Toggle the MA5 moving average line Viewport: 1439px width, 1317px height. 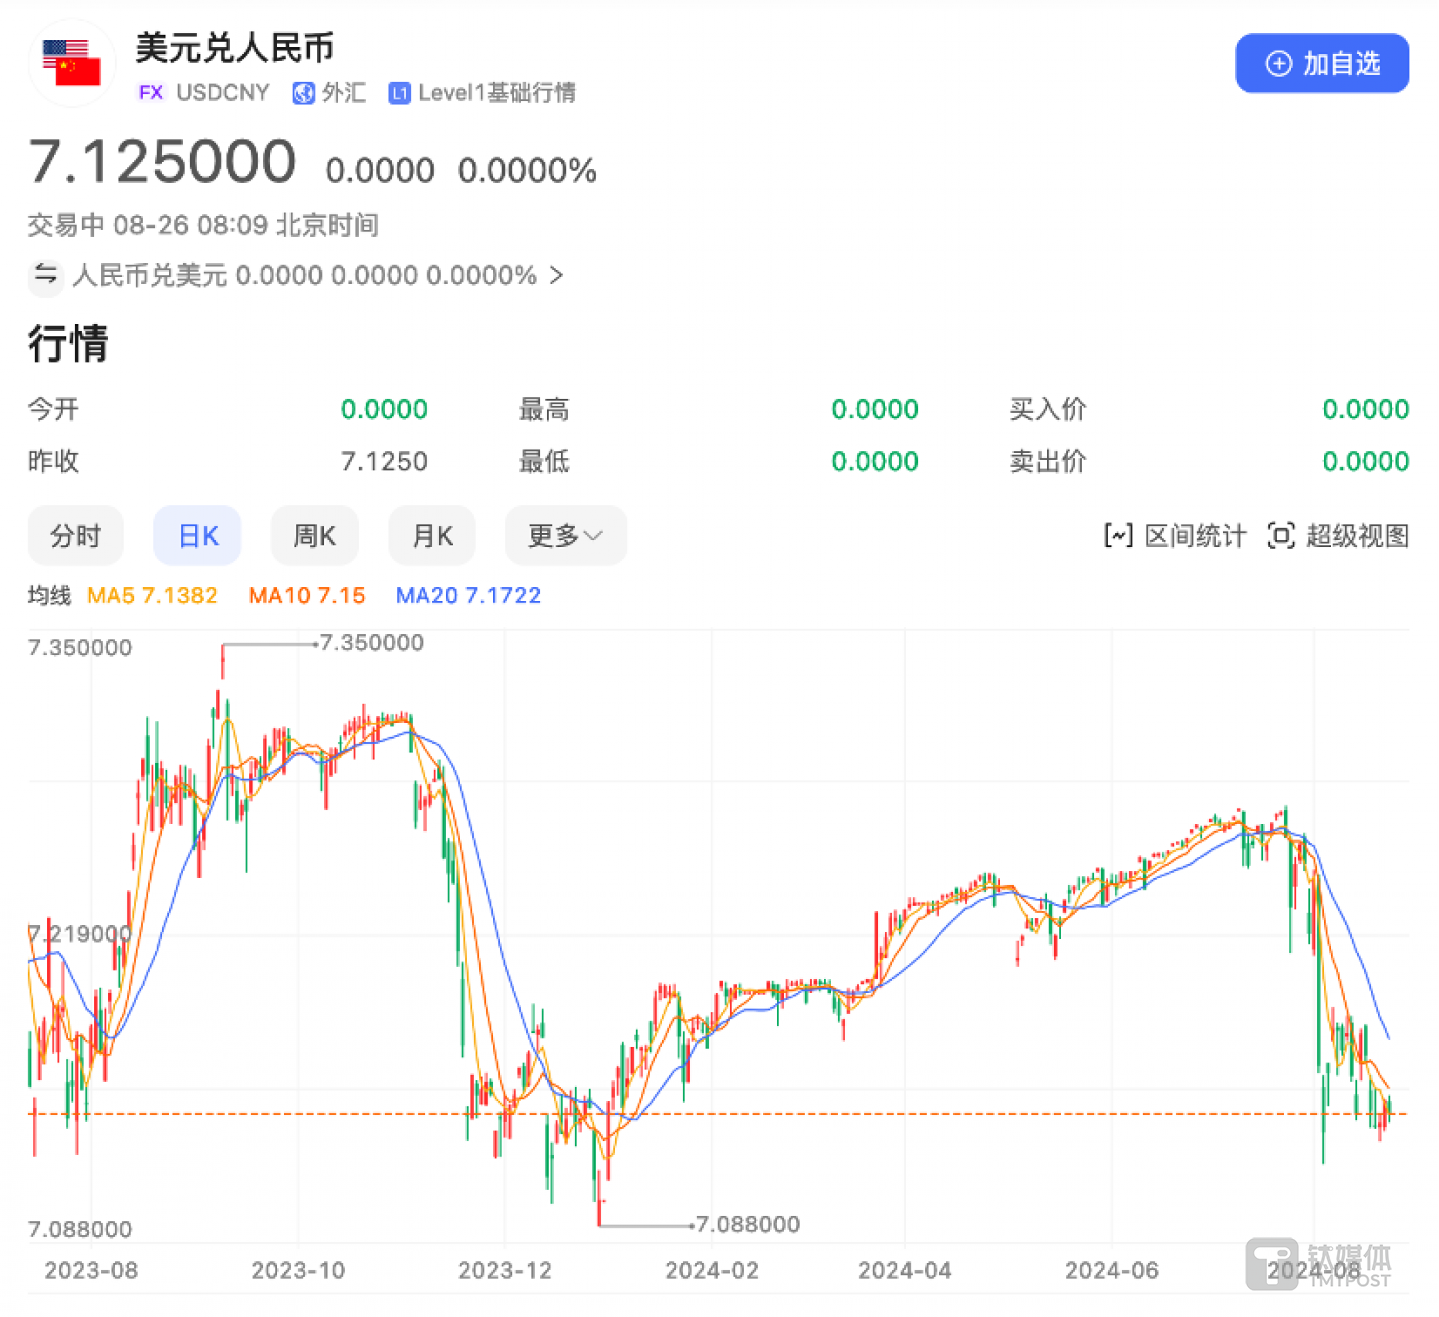click(152, 595)
